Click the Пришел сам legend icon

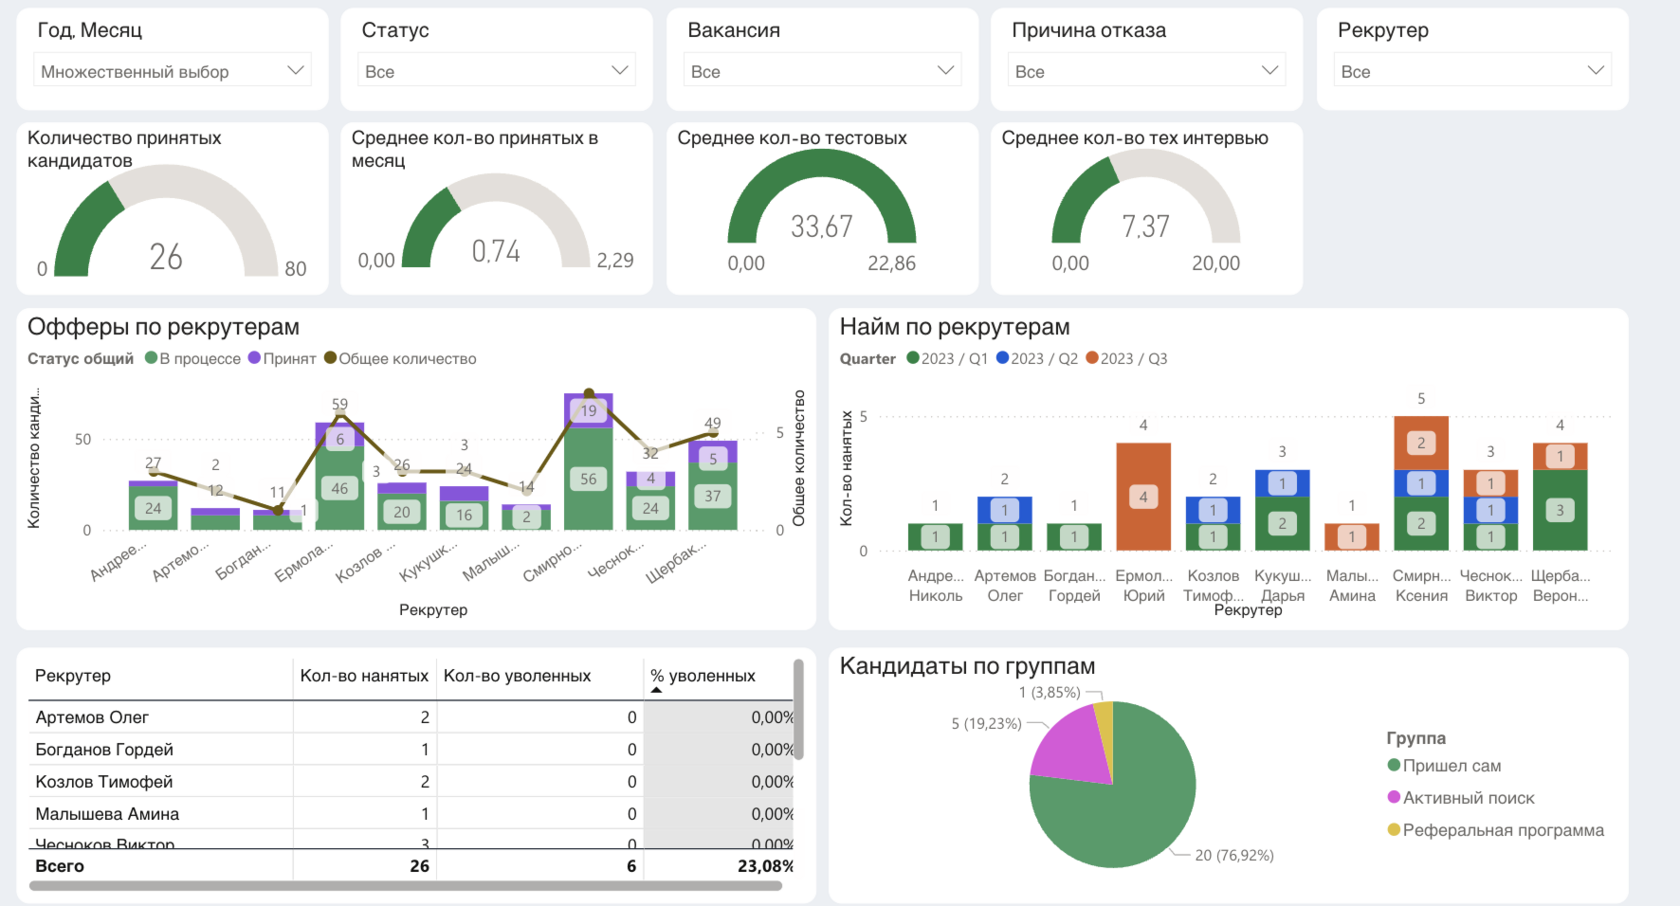click(x=1394, y=766)
